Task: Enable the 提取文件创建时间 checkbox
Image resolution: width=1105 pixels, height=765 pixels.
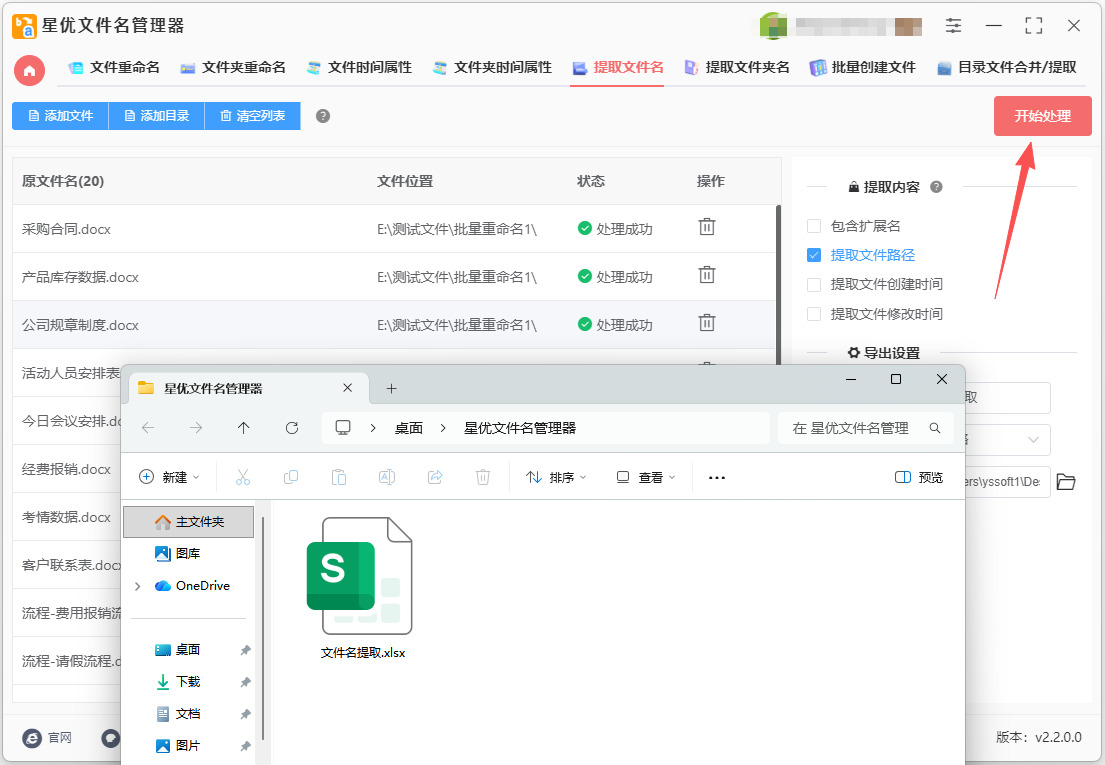Action: point(814,285)
